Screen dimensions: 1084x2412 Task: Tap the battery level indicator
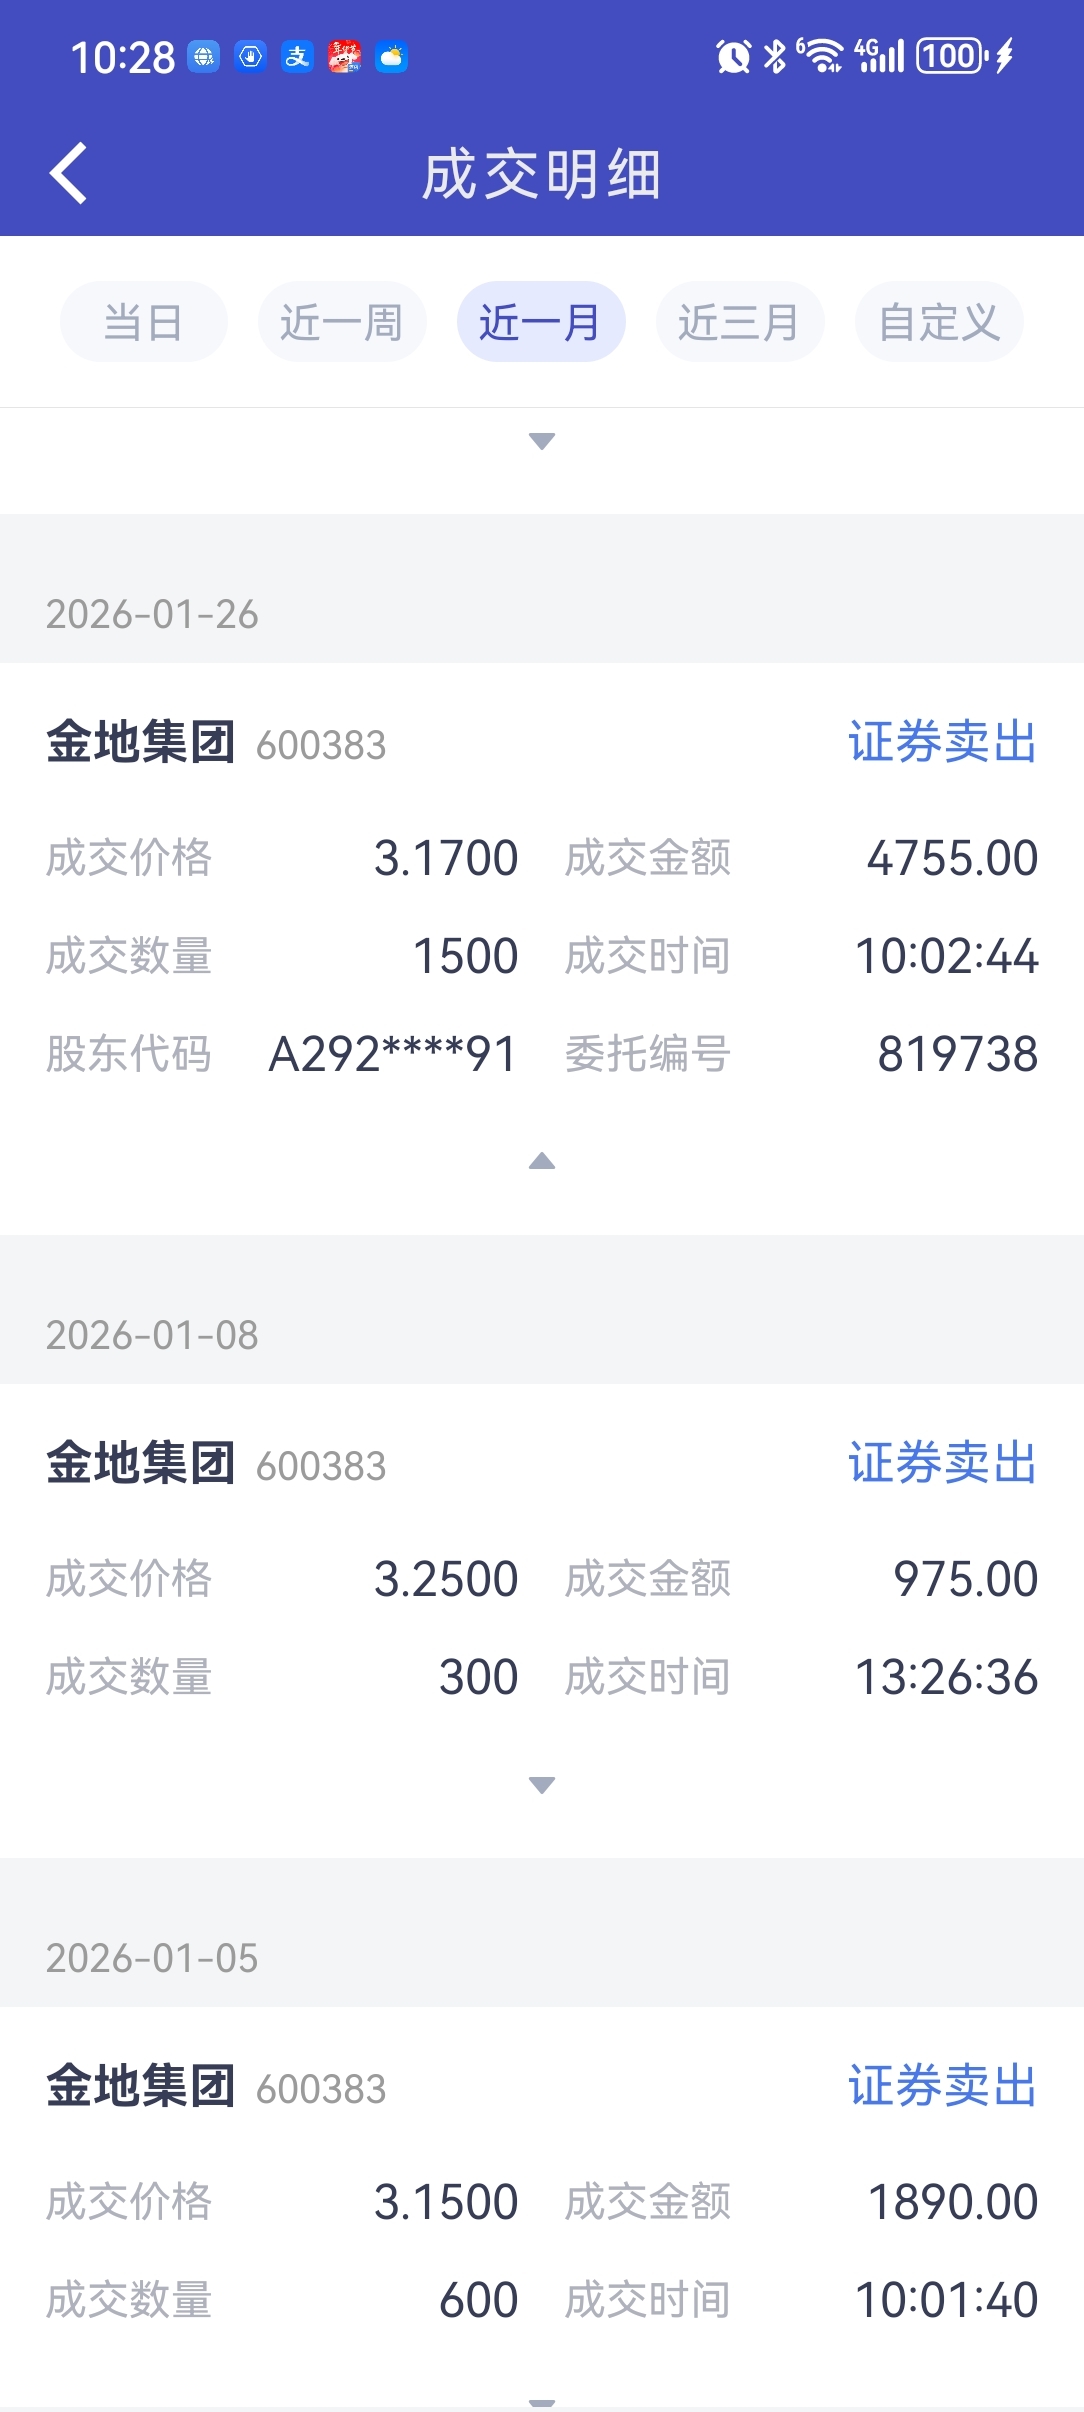tap(952, 56)
